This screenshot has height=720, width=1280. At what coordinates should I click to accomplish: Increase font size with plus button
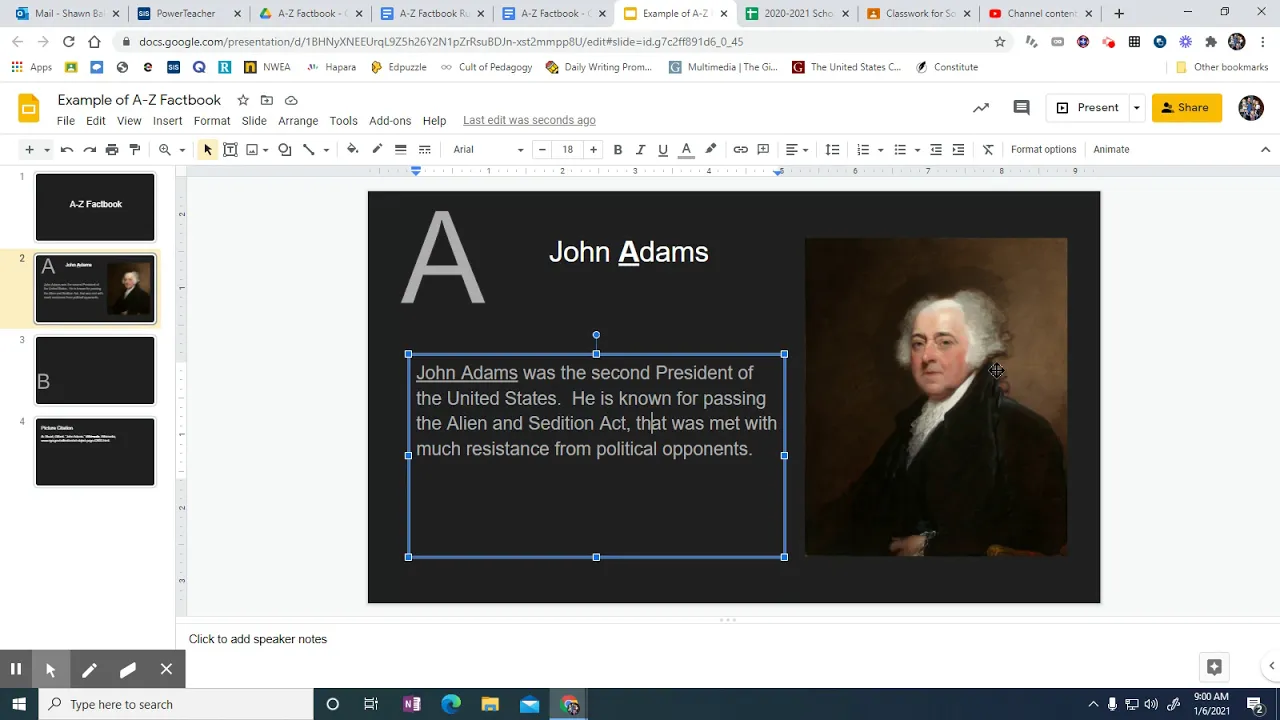click(593, 150)
